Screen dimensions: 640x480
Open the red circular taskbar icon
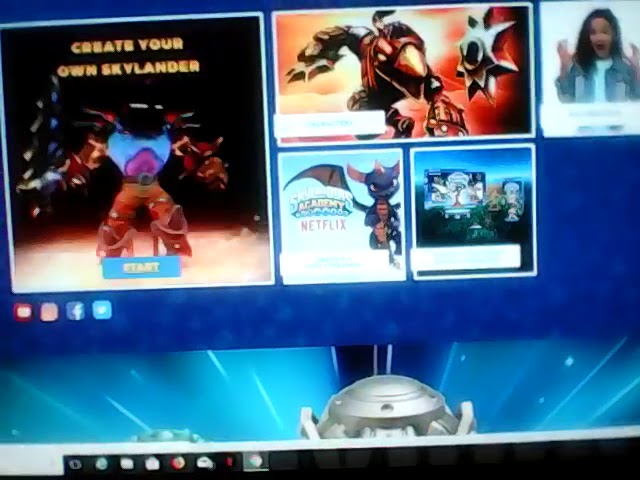click(x=178, y=463)
